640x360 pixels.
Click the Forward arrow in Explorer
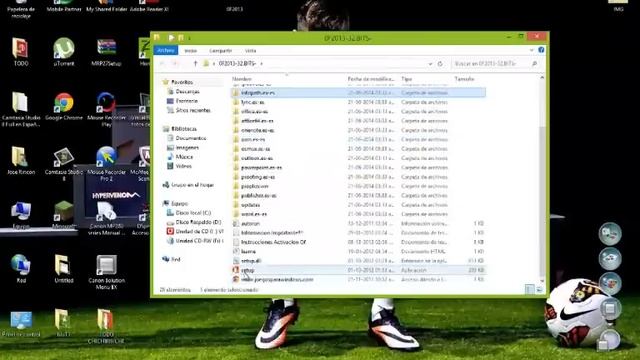pyautogui.click(x=175, y=64)
